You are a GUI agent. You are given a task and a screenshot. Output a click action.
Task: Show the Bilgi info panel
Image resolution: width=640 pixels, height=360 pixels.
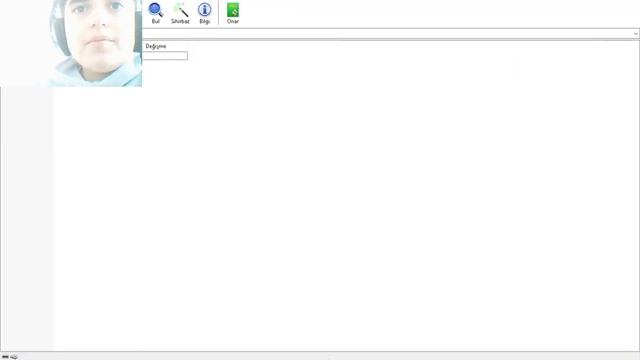click(x=204, y=13)
